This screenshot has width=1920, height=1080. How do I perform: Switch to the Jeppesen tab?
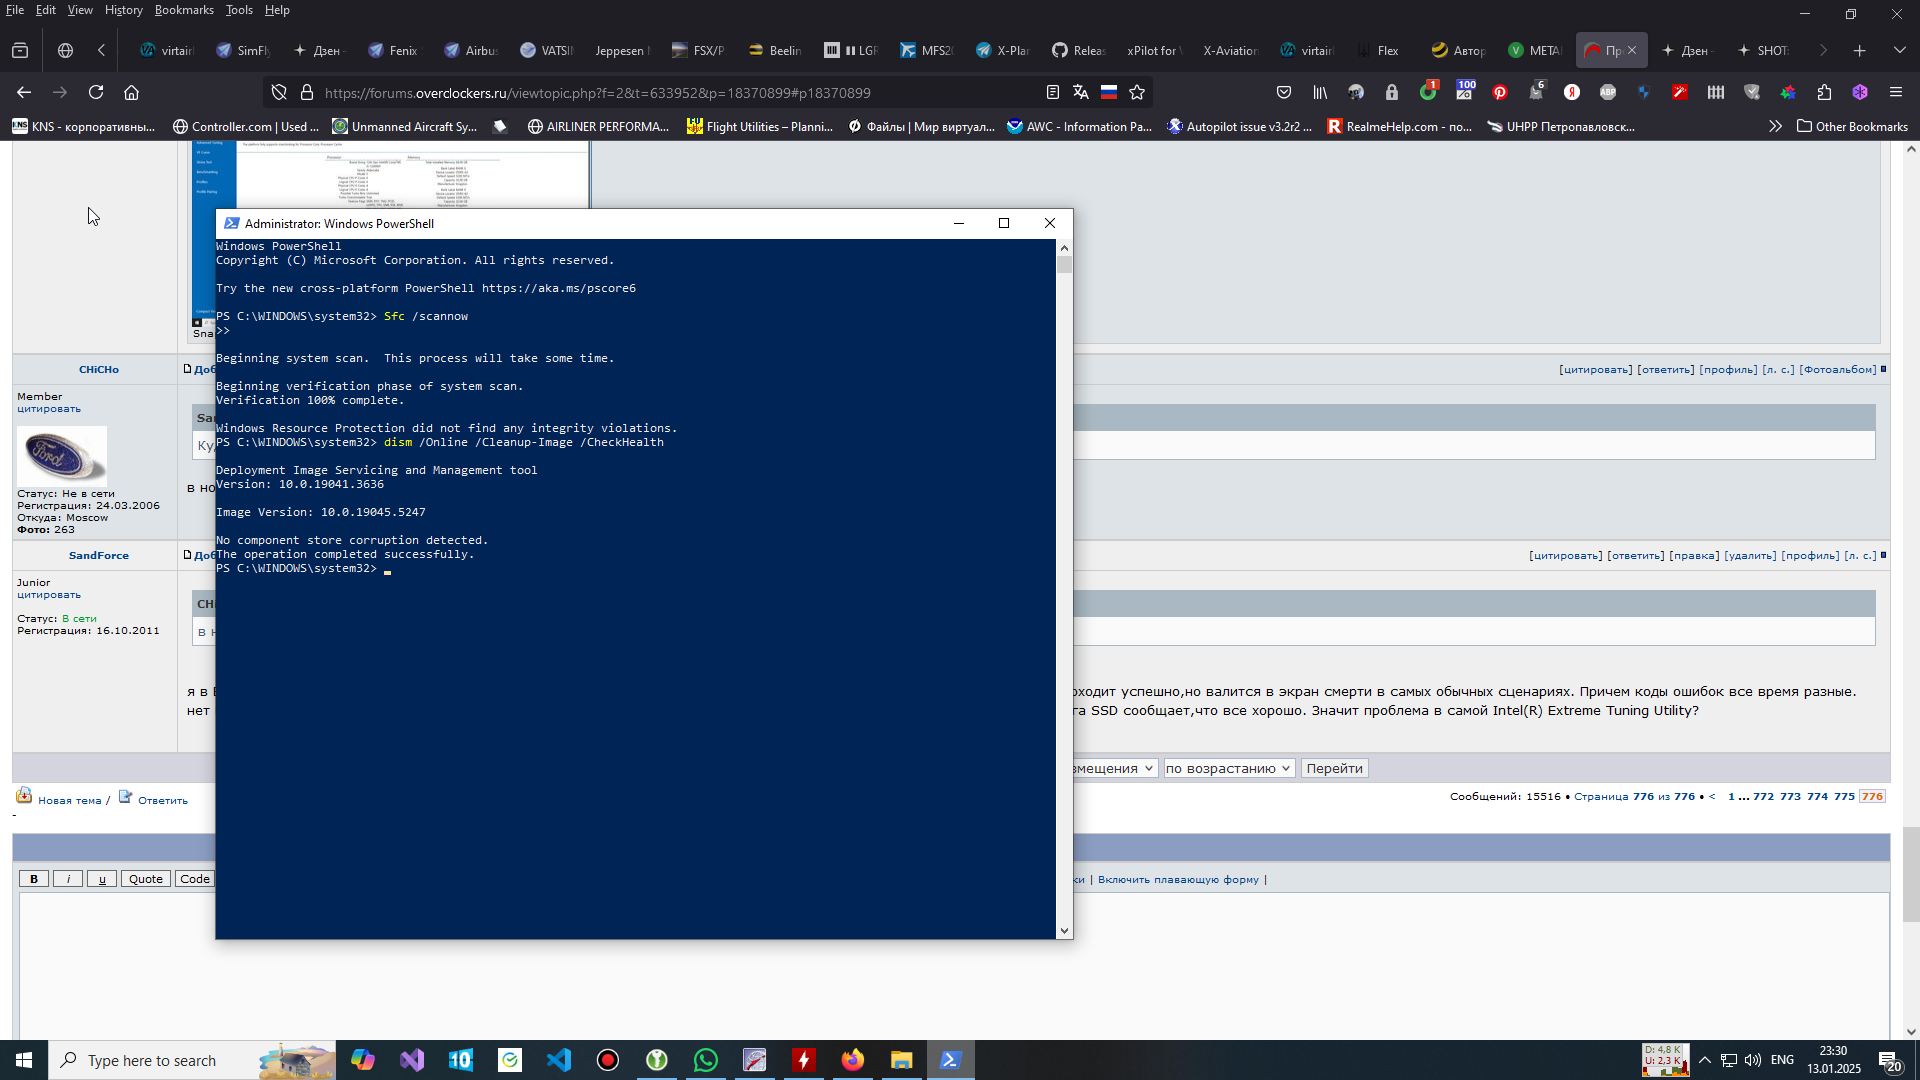(x=620, y=50)
